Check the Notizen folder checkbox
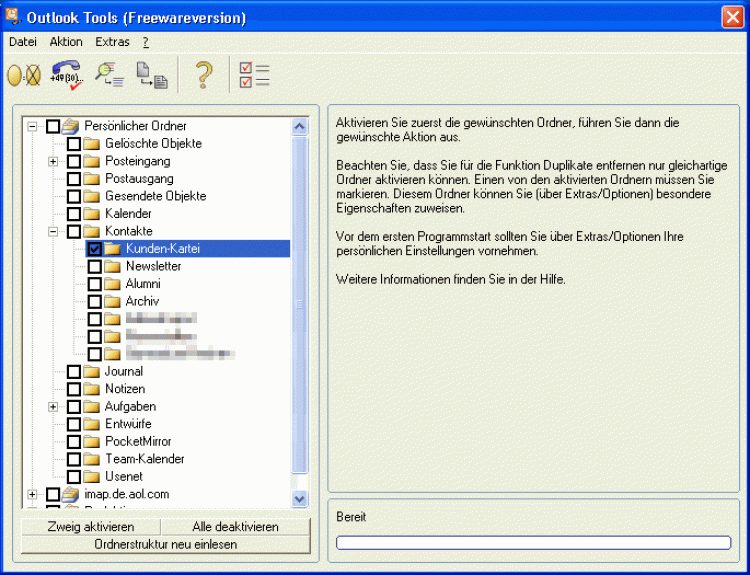The width and height of the screenshot is (750, 575). tap(74, 389)
